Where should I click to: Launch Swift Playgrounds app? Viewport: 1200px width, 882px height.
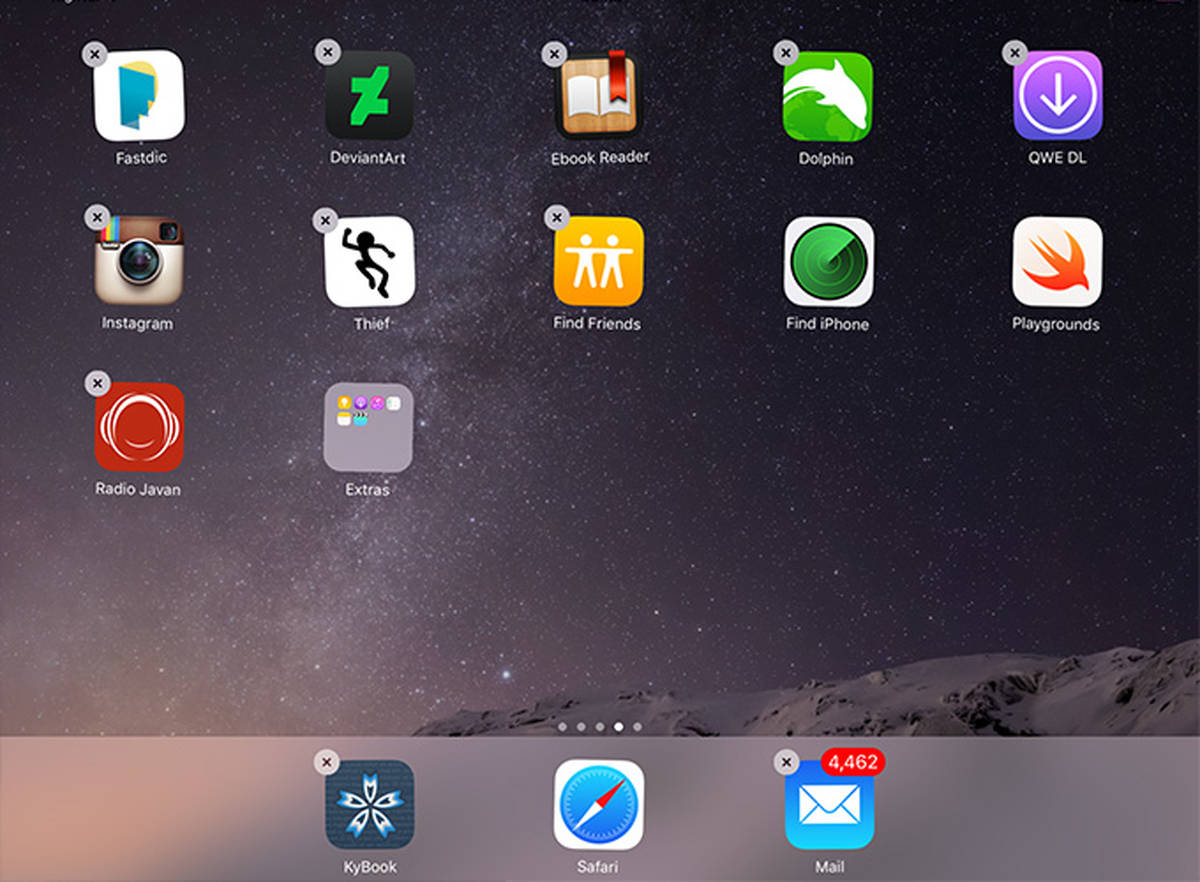[1057, 262]
